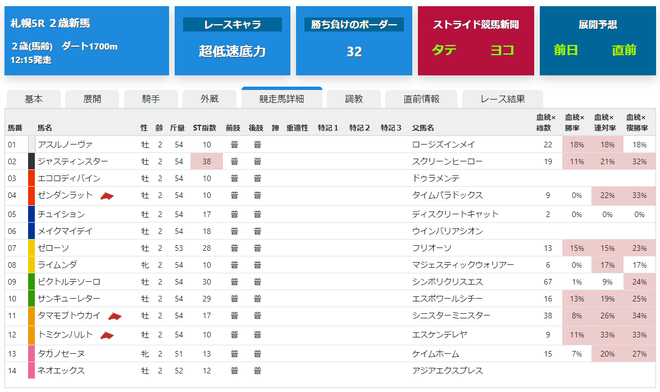The height and width of the screenshot is (392, 660).
Task: Open the 前日 展開予想 link
Action: 566,50
